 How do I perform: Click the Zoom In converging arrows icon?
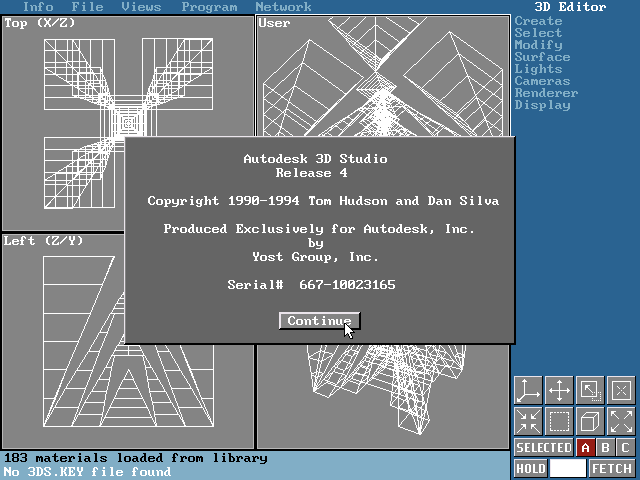(x=528, y=421)
